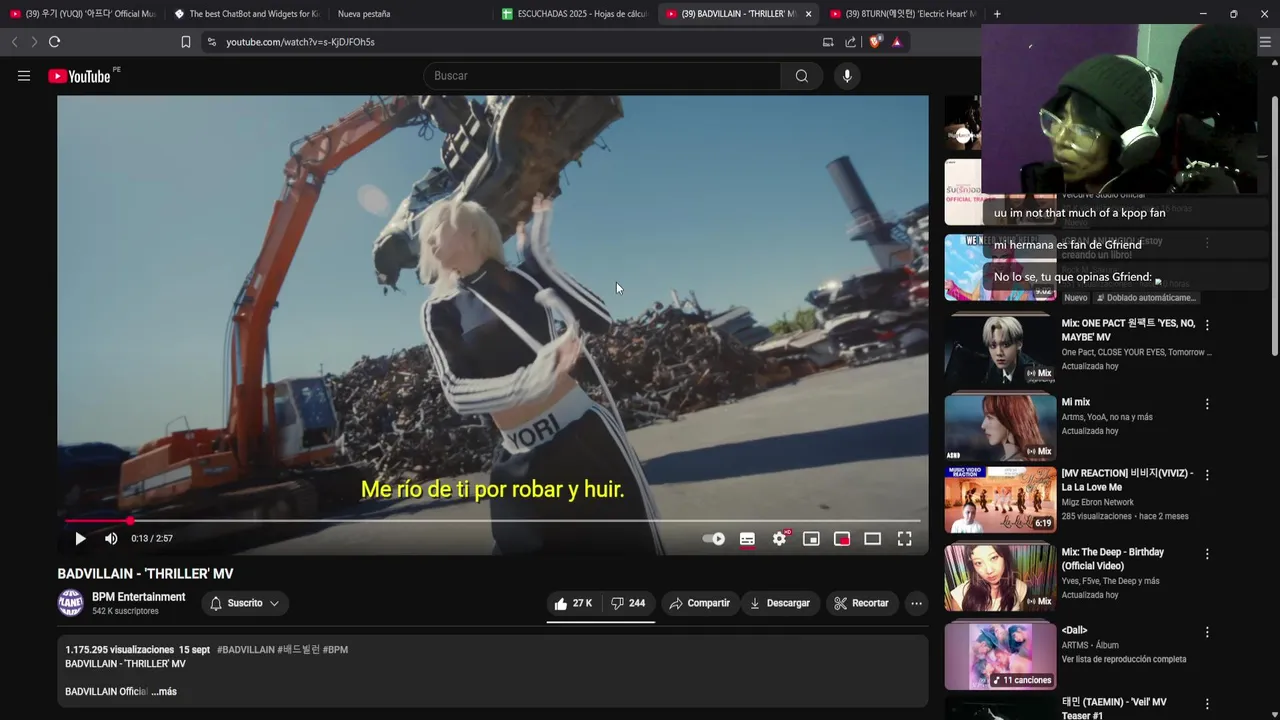Viewport: 1280px width, 720px height.
Task: Close the BADVILLAIN THRILLER tab
Action: click(808, 14)
